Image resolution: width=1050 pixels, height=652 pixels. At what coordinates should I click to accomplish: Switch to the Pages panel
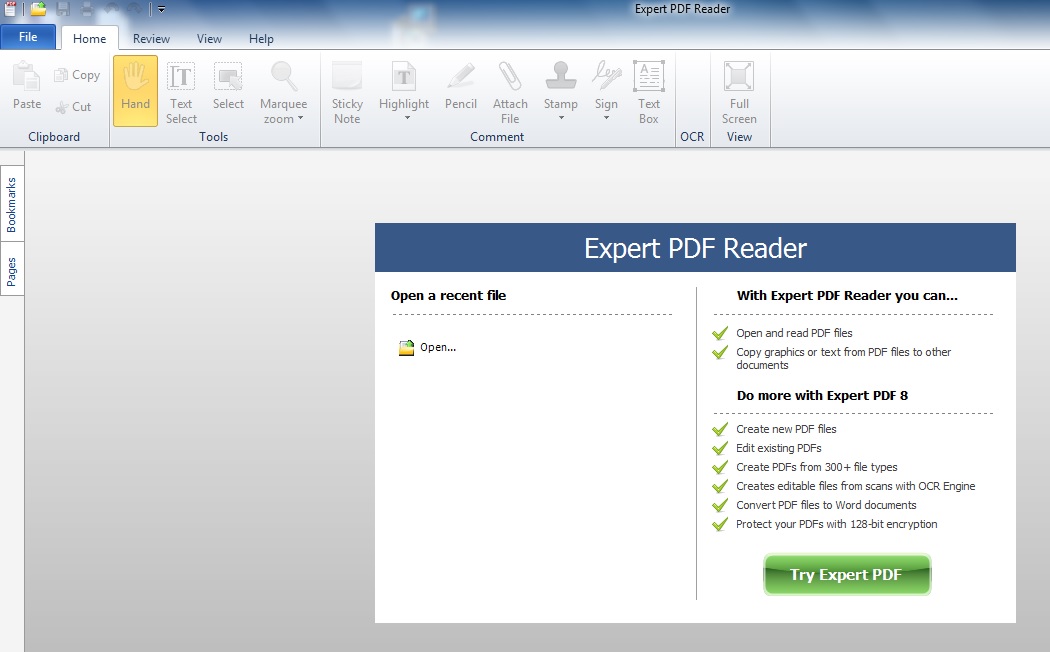[x=12, y=271]
